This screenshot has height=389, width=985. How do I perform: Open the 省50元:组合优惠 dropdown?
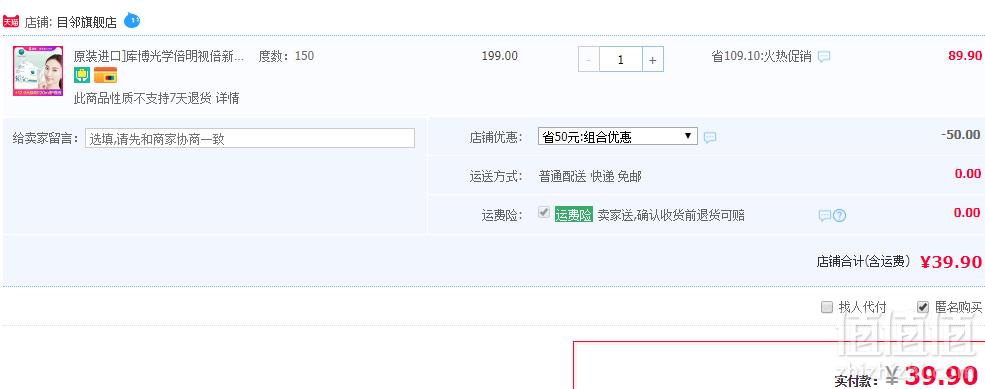(618, 136)
